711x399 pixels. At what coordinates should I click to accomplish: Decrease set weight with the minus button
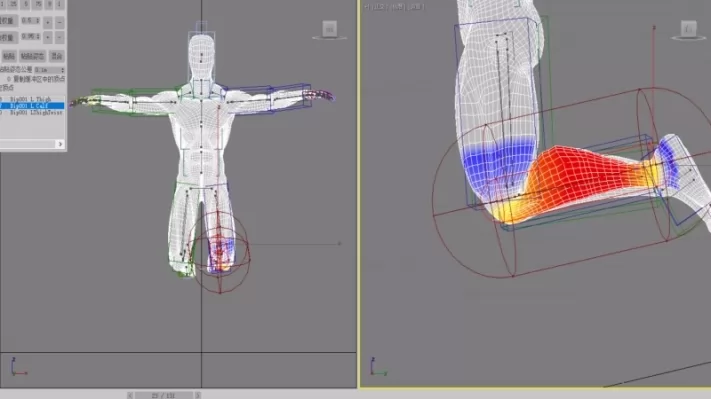pos(59,22)
